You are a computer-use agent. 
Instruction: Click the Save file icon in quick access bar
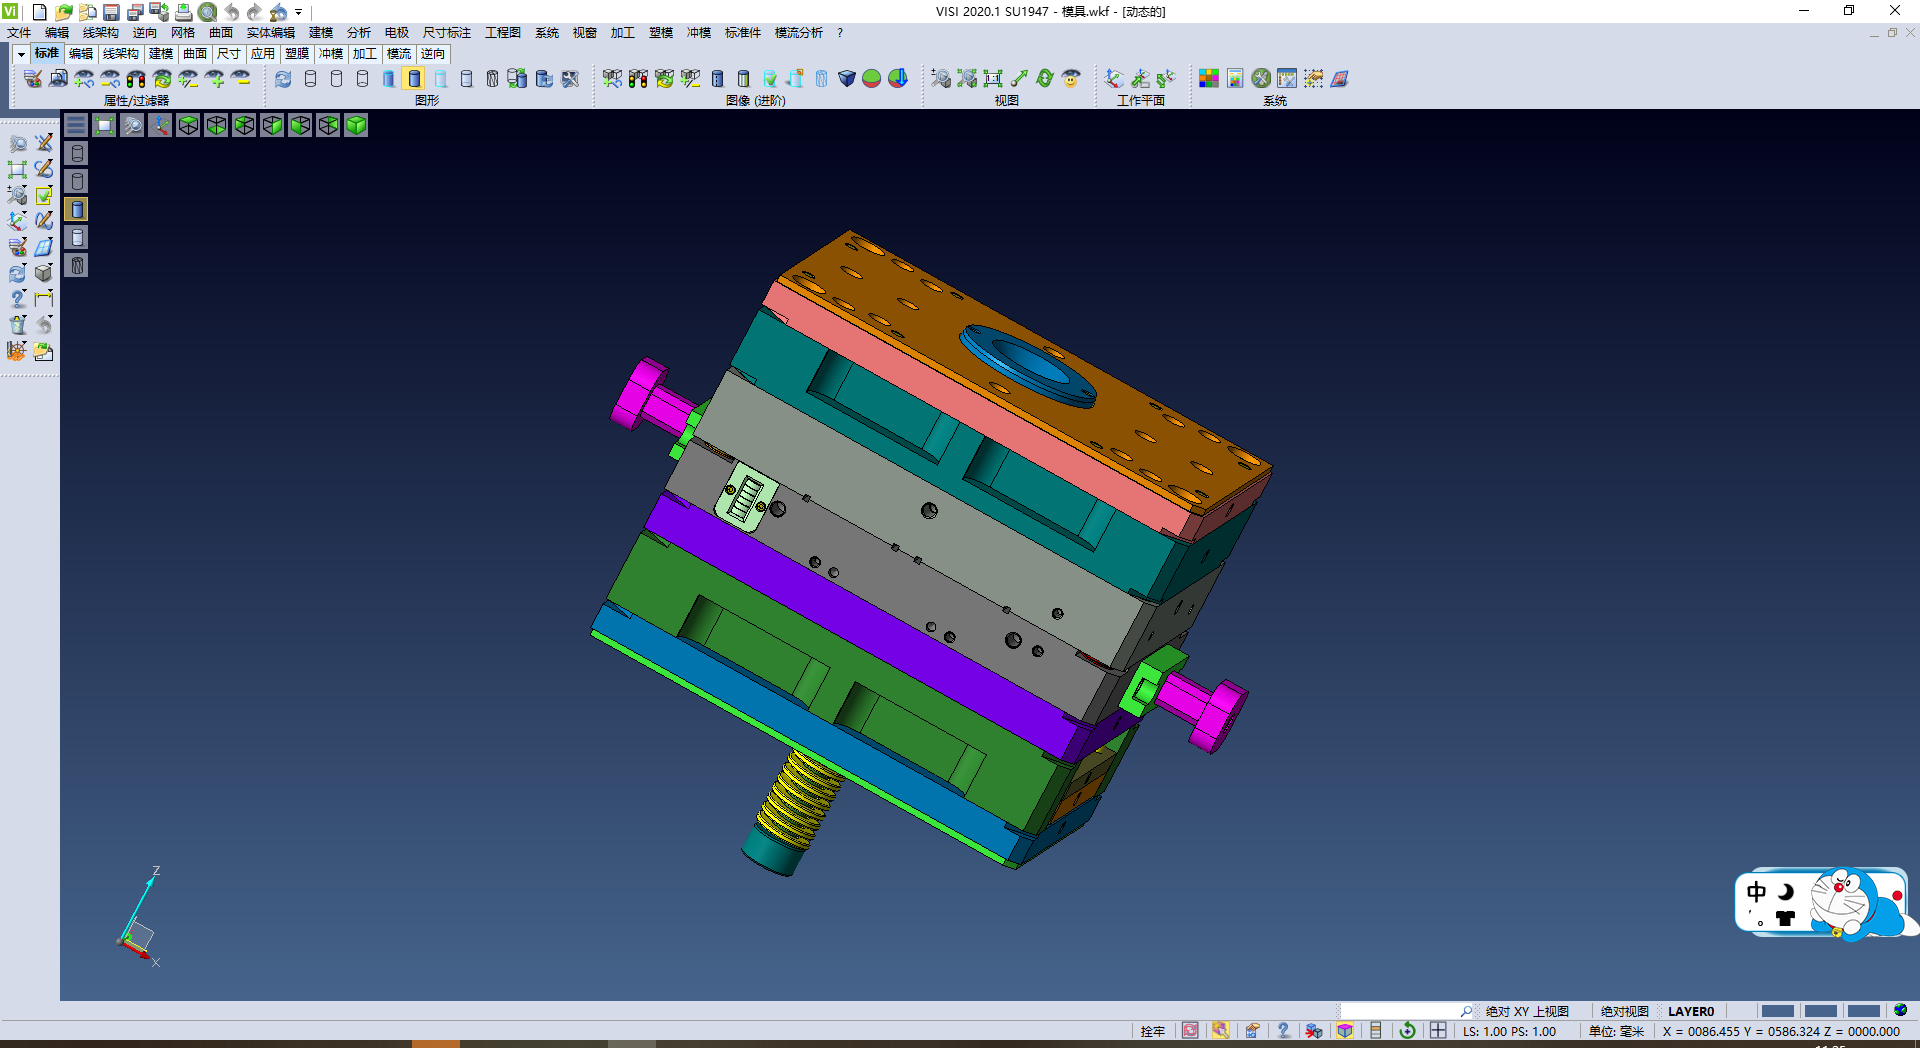(111, 12)
